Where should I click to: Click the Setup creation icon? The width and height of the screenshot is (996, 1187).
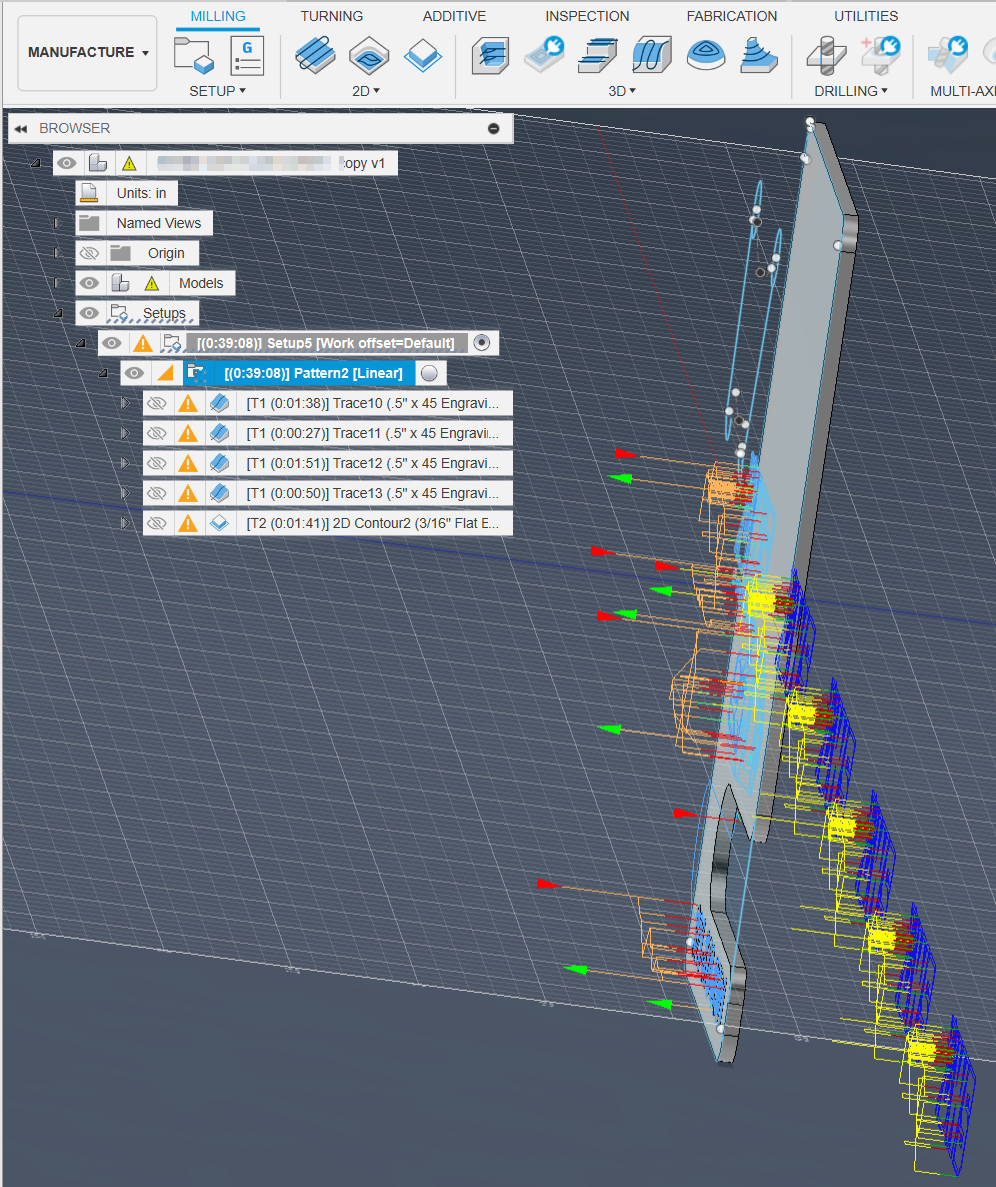point(193,56)
